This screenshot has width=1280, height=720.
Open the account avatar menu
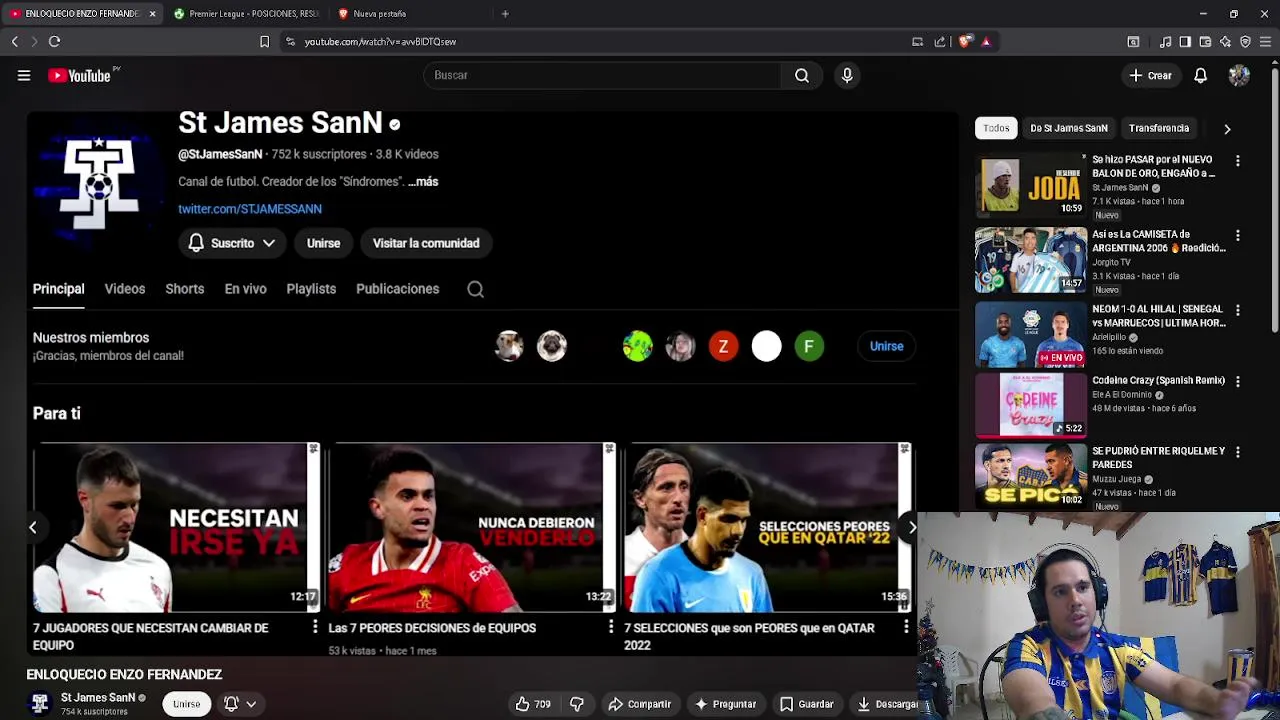pyautogui.click(x=1239, y=75)
